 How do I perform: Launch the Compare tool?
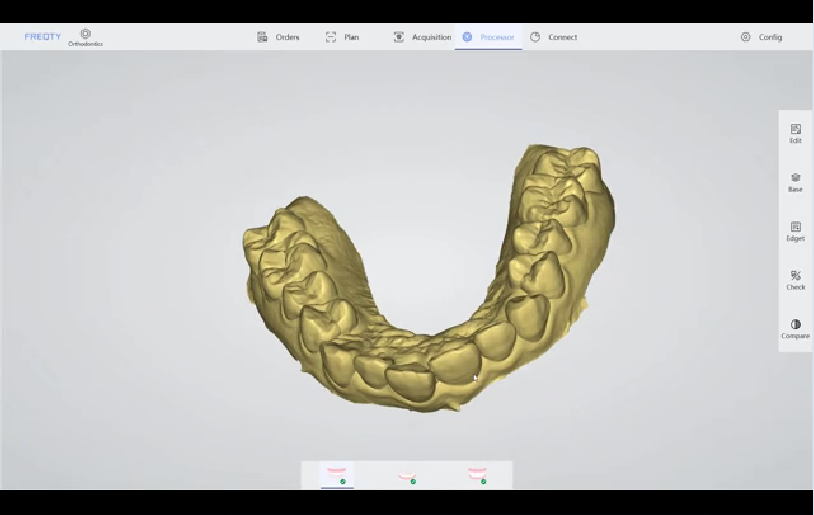(x=795, y=329)
